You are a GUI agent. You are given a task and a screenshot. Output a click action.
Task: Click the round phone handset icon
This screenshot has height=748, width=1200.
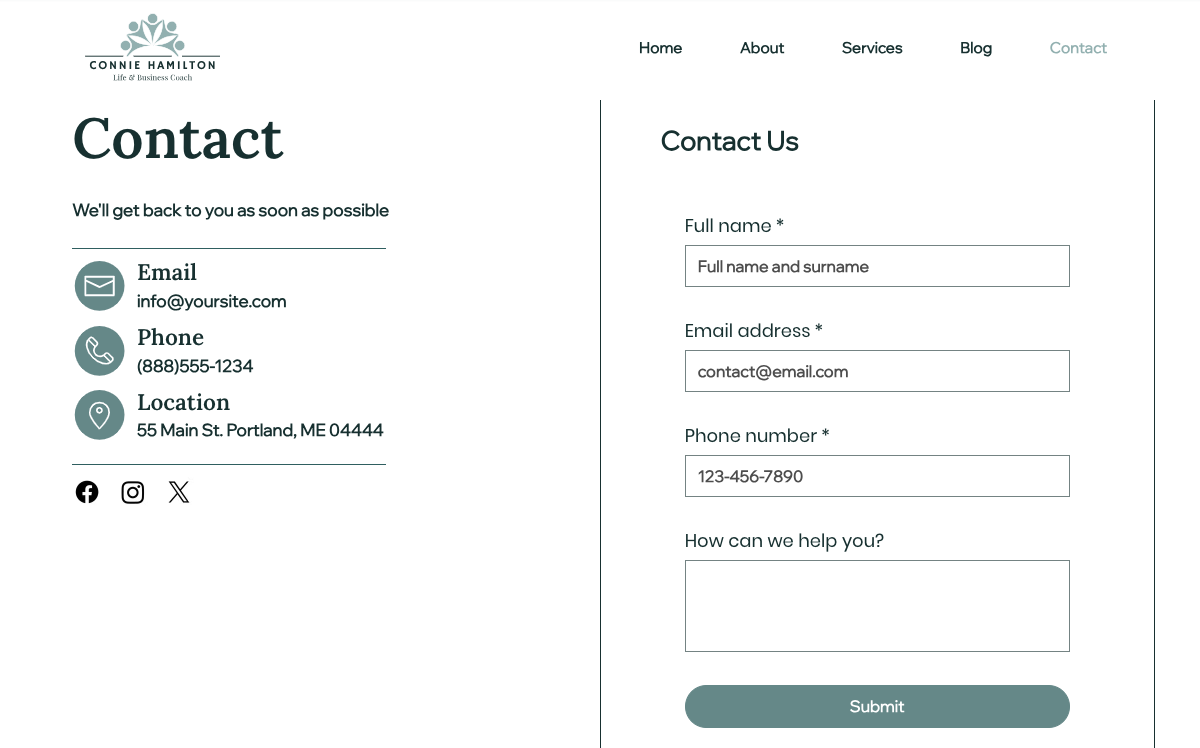coord(99,351)
